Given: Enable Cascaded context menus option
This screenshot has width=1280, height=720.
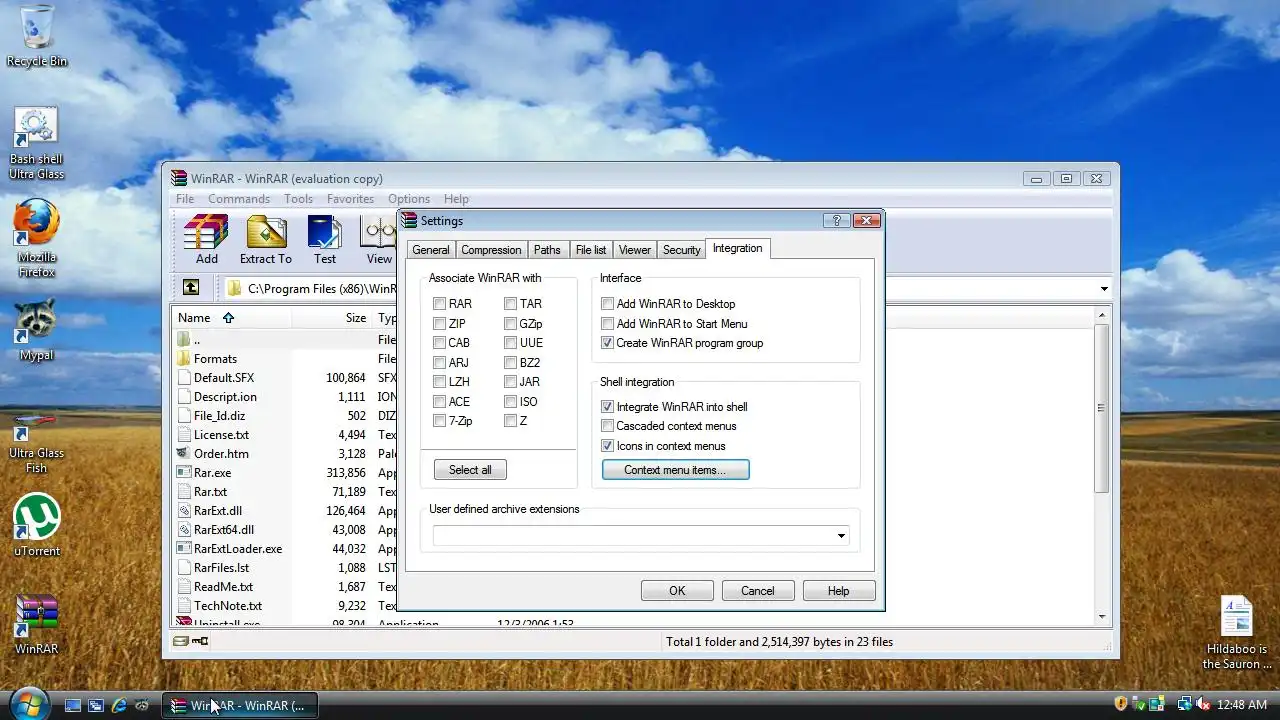Looking at the screenshot, I should [x=607, y=426].
